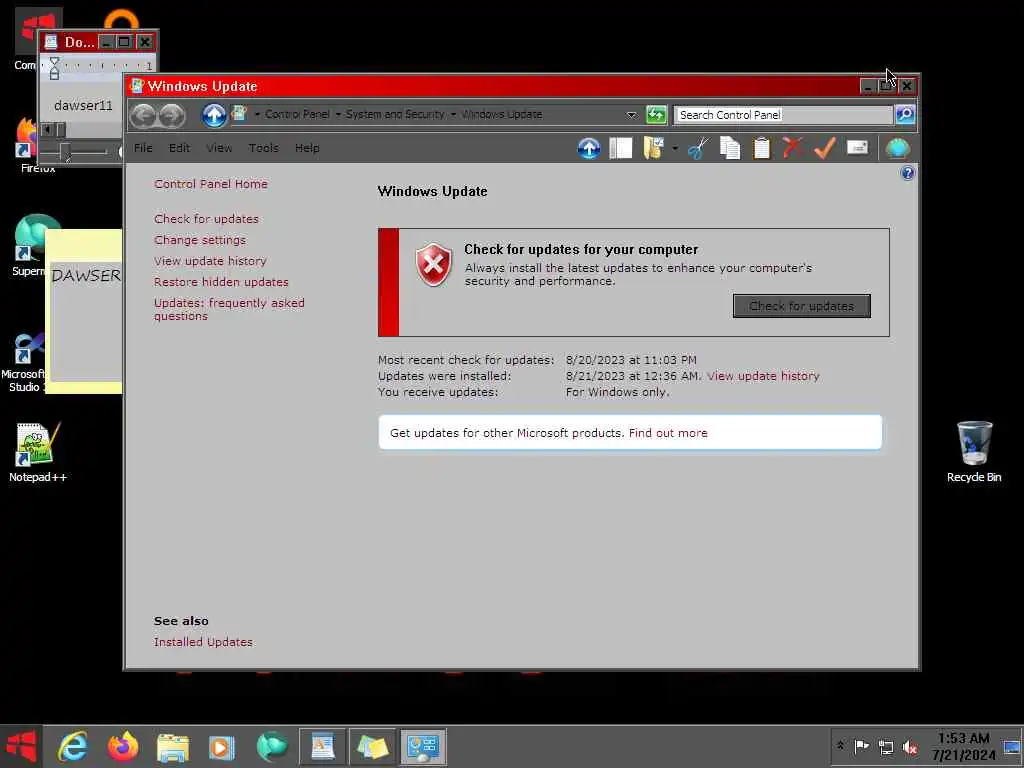
Task: Click the green Refresh button
Action: click(656, 114)
